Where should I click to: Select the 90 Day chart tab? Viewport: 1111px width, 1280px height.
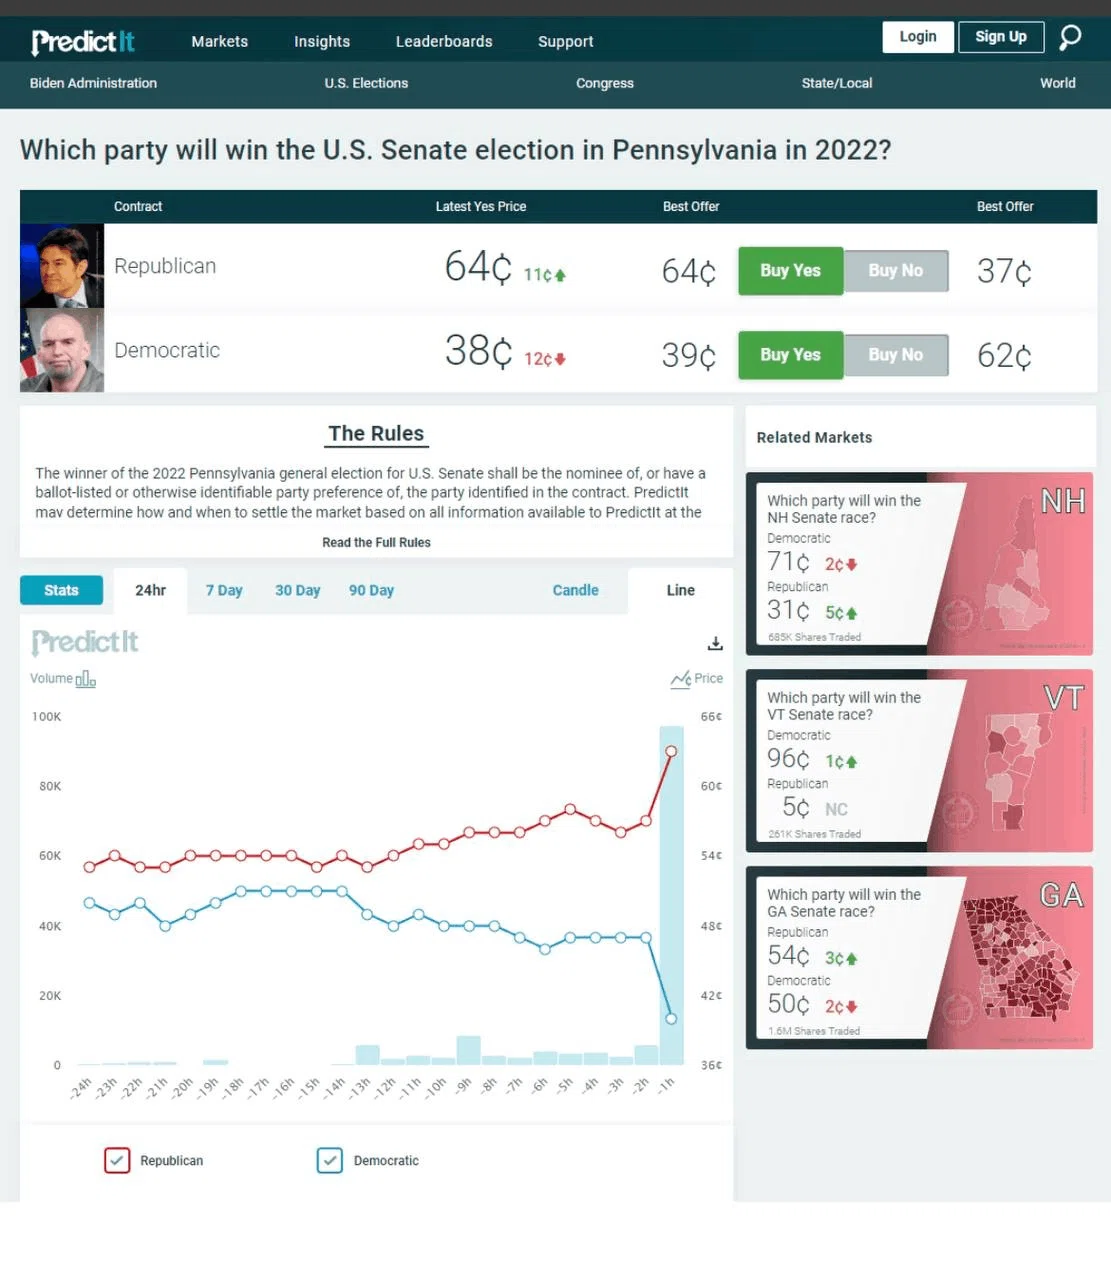coord(371,590)
